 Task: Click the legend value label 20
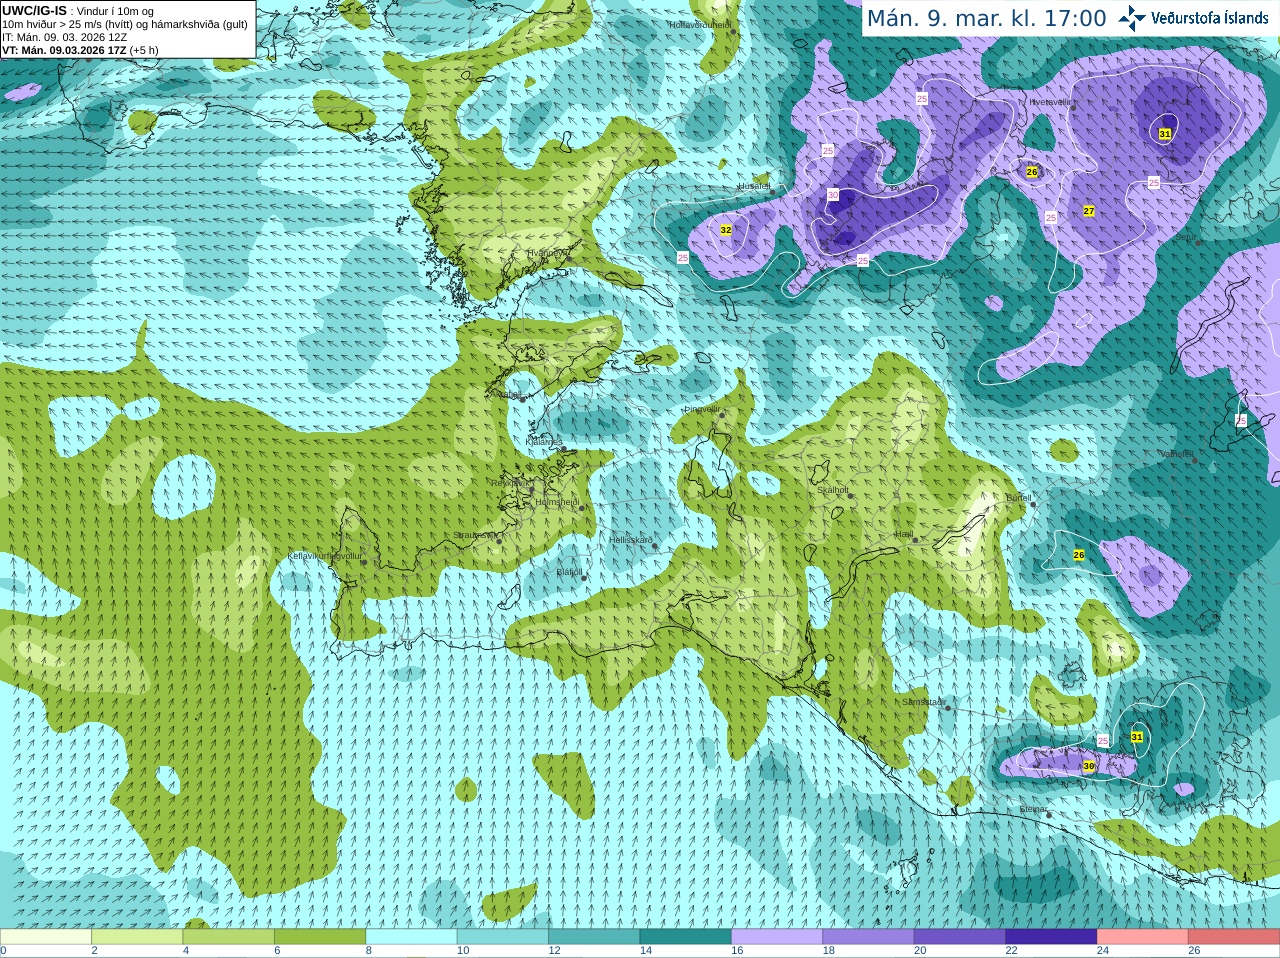pyautogui.click(x=920, y=951)
